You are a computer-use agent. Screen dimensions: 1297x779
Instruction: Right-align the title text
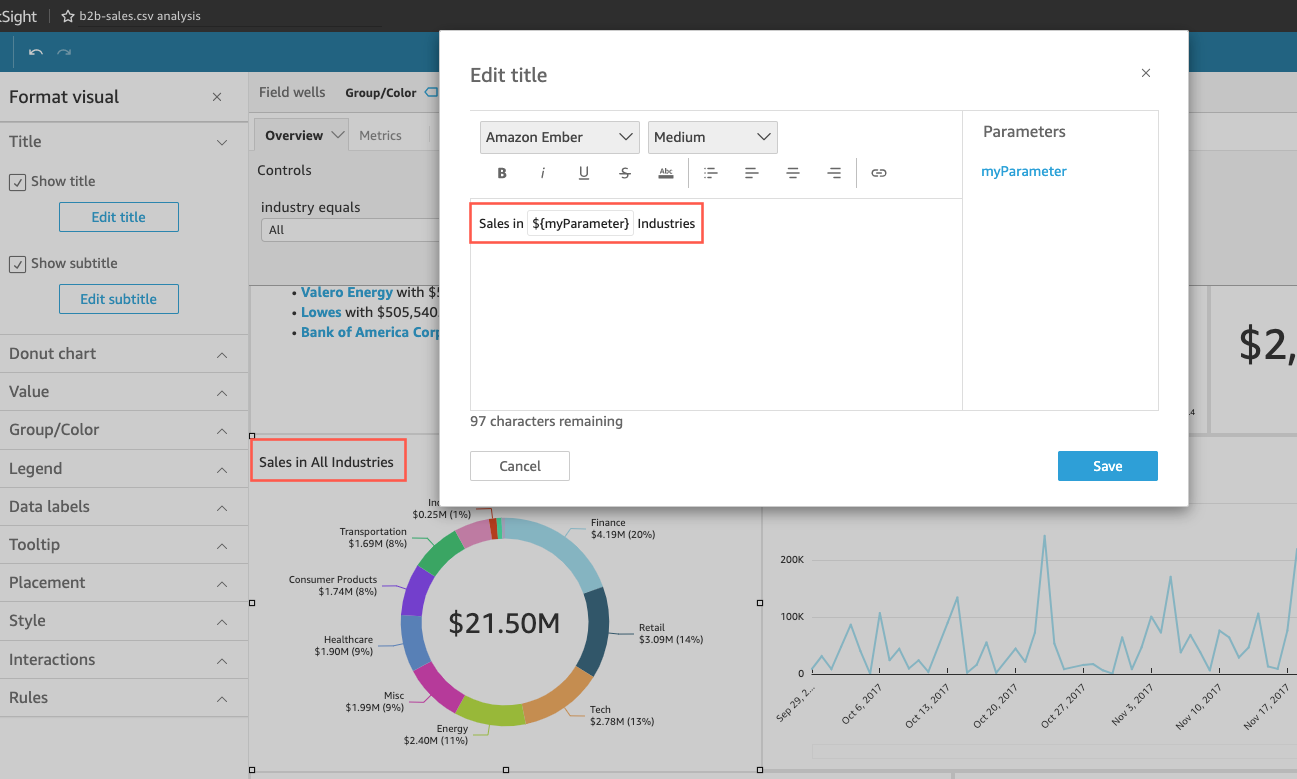pos(834,173)
